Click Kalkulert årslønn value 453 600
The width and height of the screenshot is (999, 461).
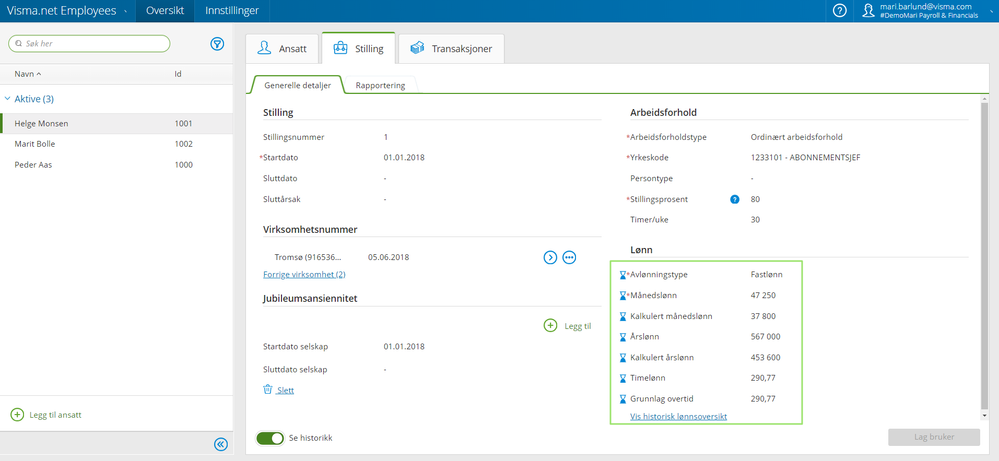pos(765,357)
